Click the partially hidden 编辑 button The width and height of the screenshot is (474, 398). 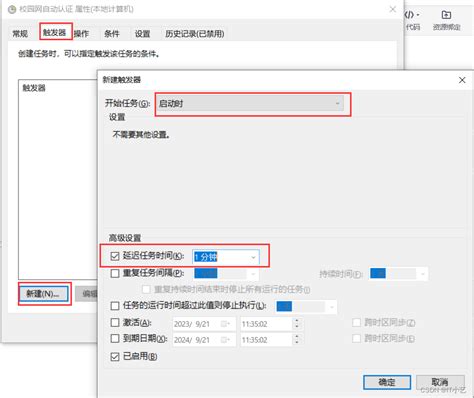coord(87,294)
